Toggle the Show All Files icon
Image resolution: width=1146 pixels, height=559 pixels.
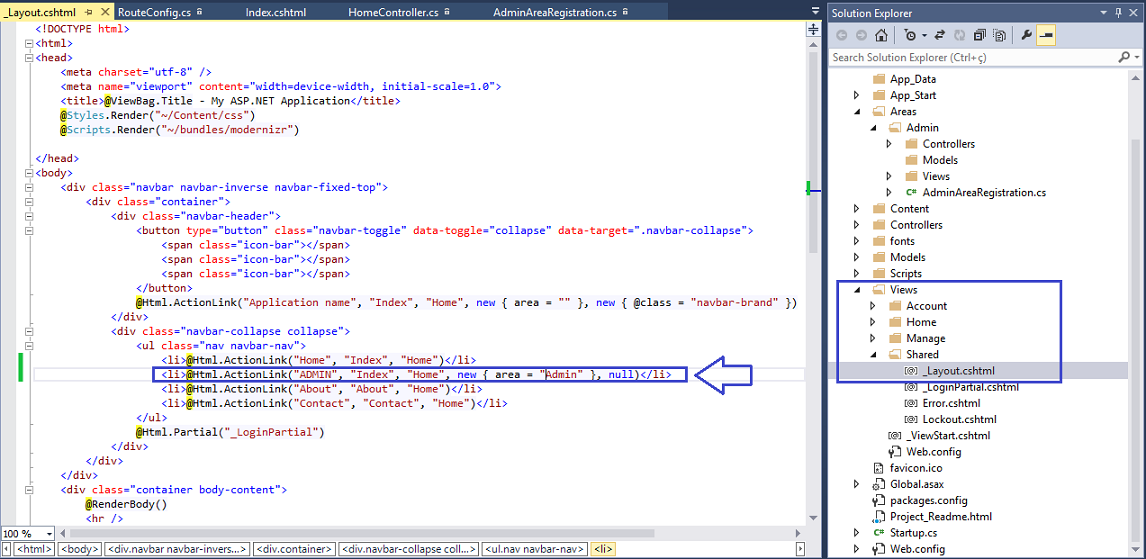point(1000,35)
